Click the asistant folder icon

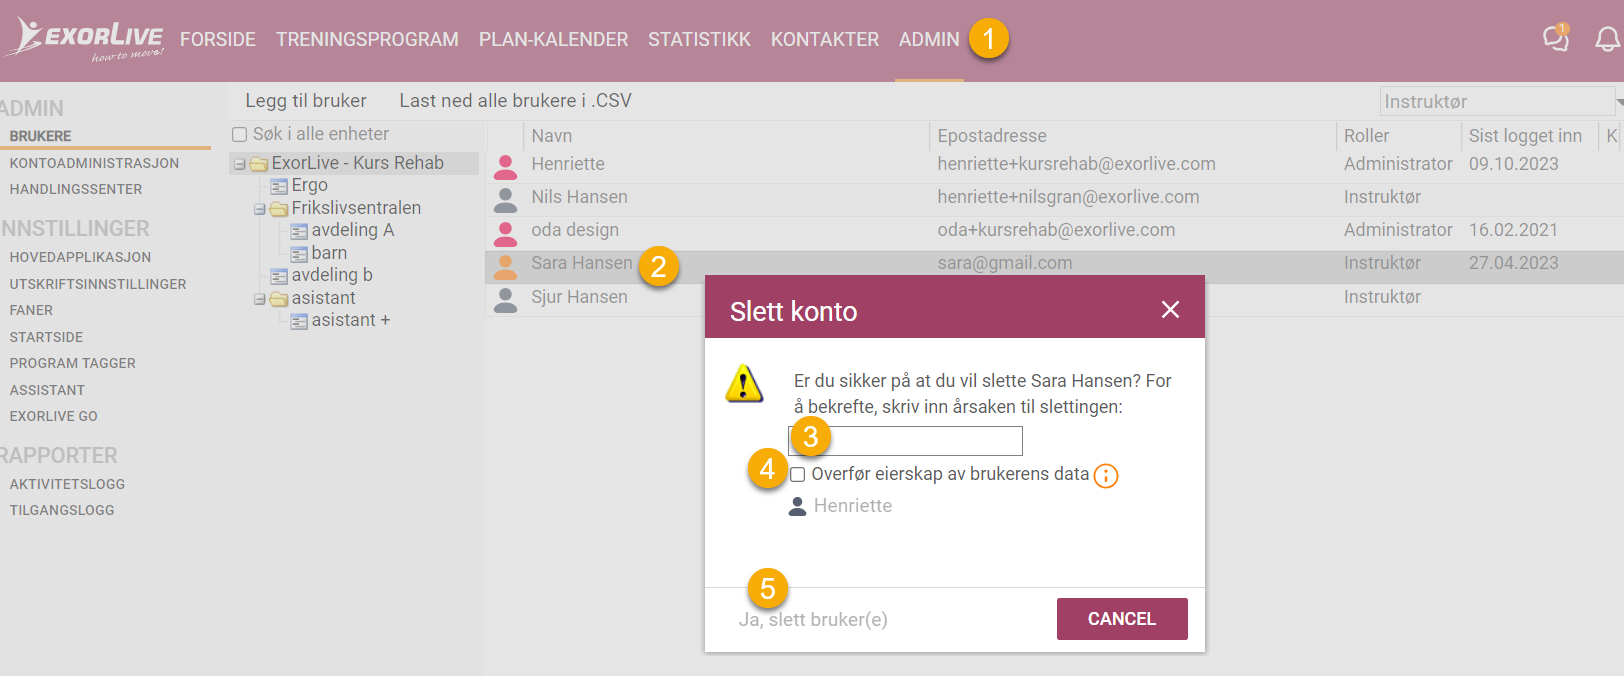(x=279, y=299)
